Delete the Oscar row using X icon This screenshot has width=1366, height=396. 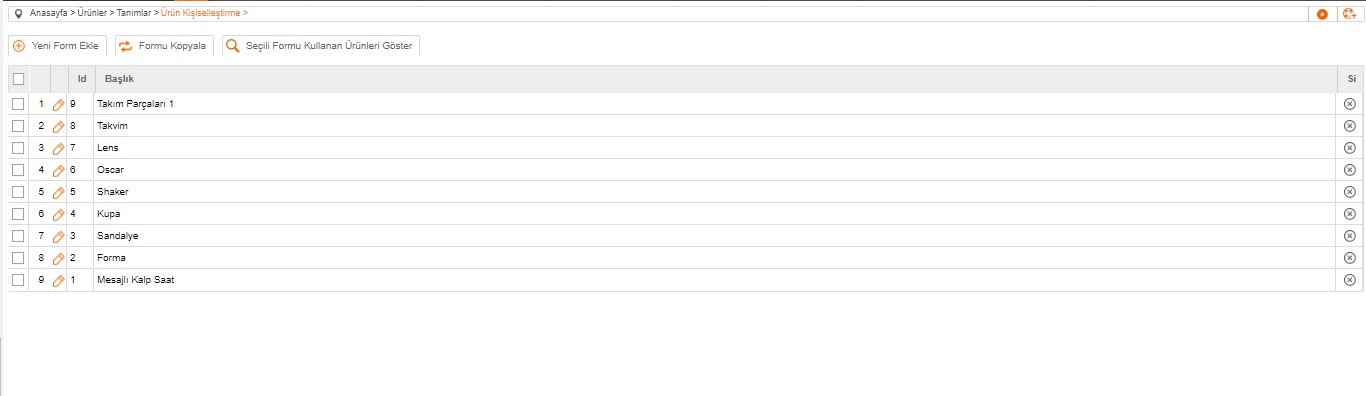coord(1349,170)
